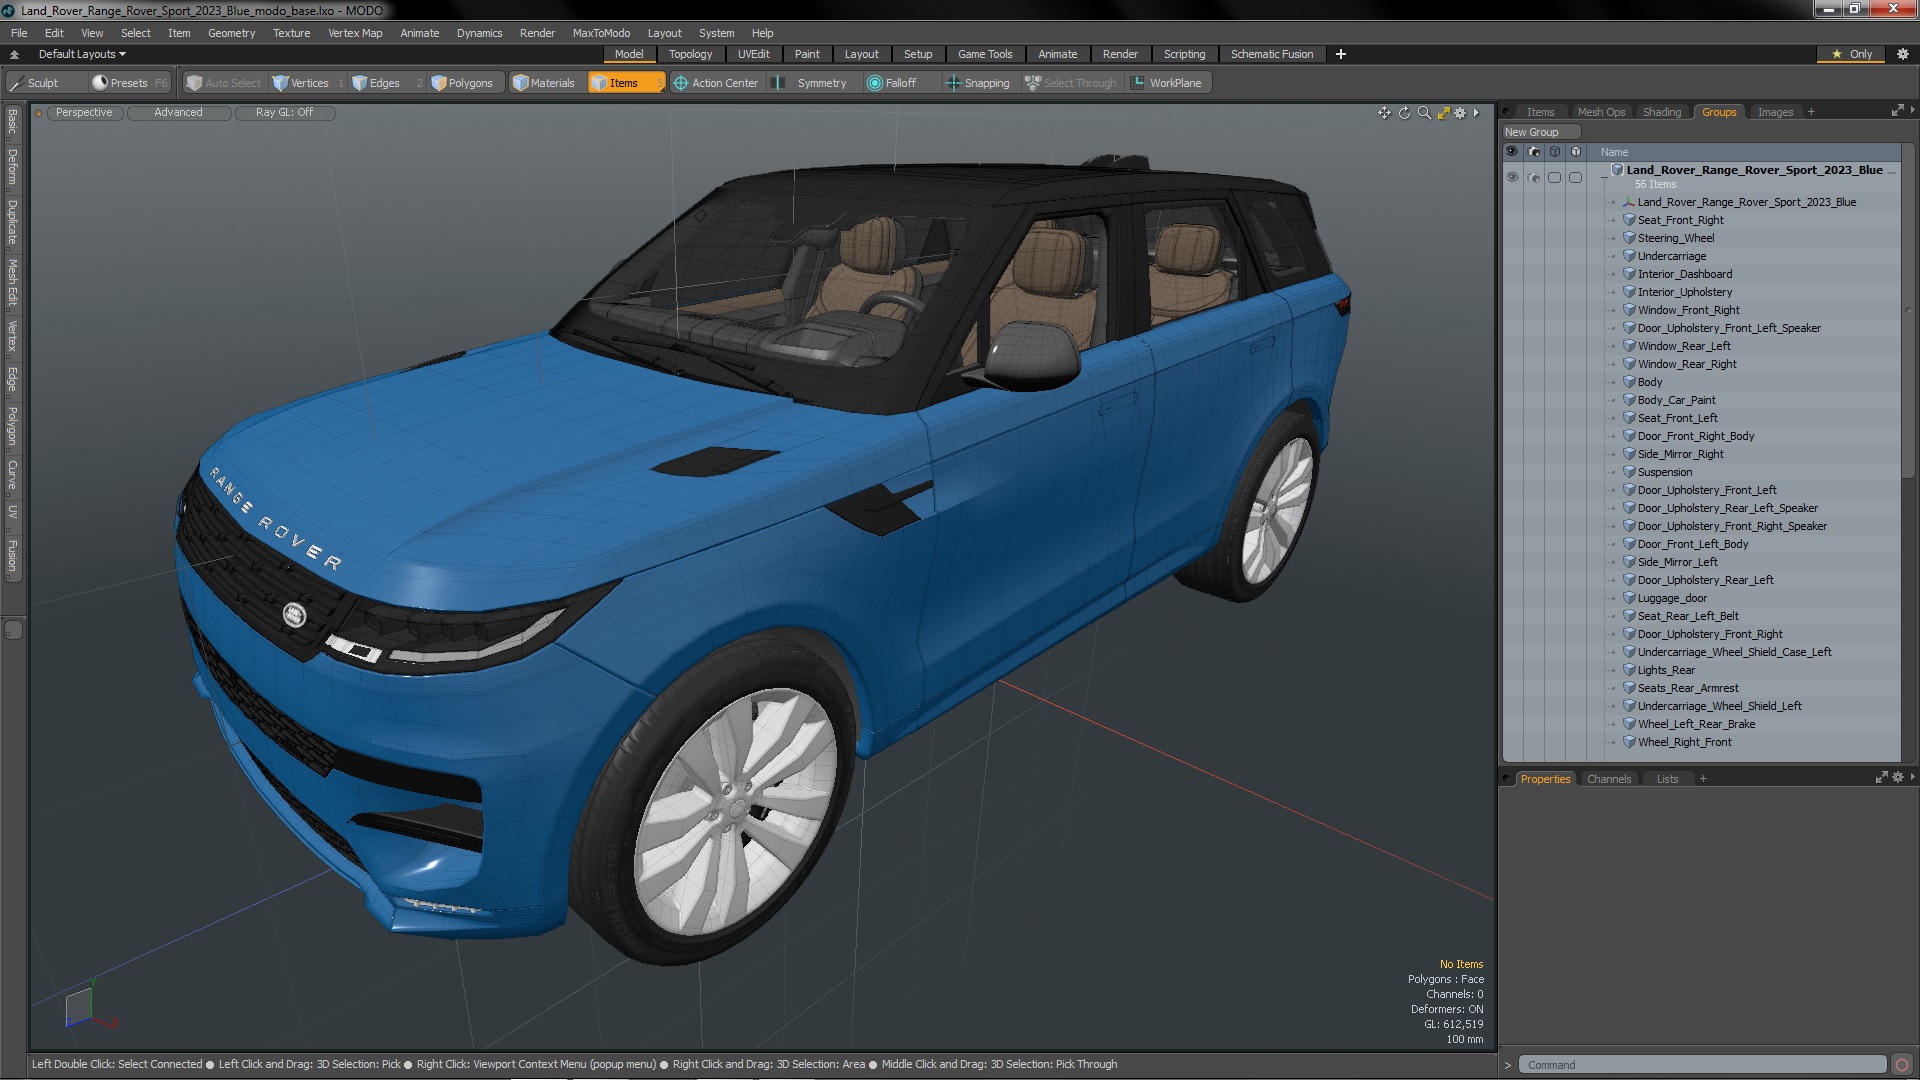Select Polygons selection mode
Viewport: 1920px width, 1080px height.
click(462, 83)
